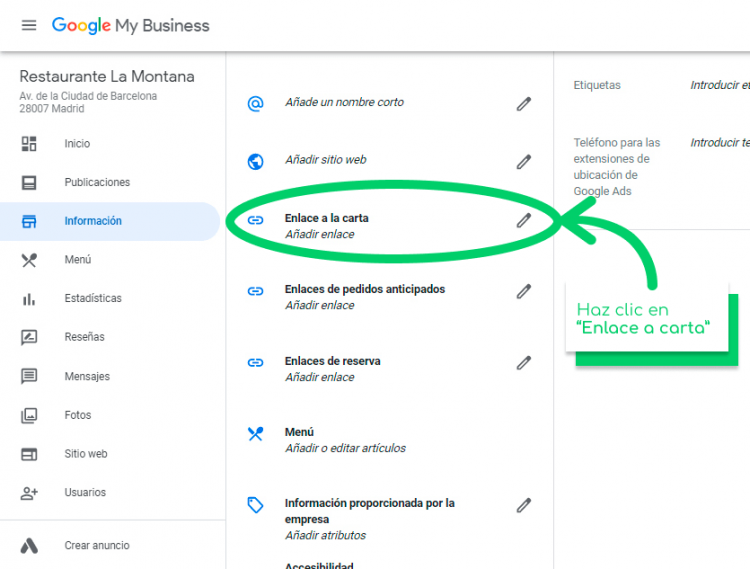The image size is (750, 569).
Task: Click Restaurante La Montana business name
Action: coord(107,77)
